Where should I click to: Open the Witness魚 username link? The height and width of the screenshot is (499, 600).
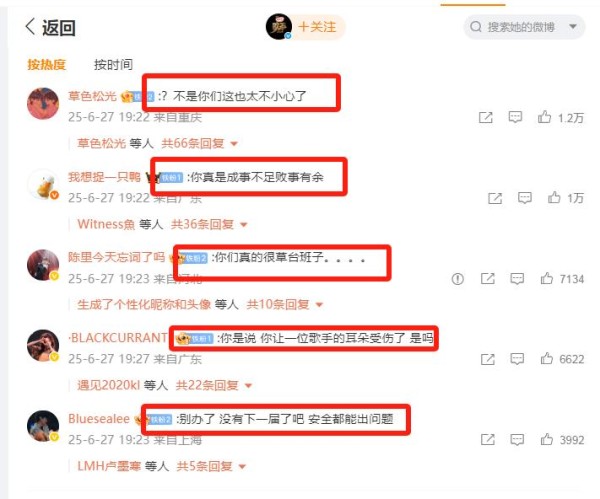pos(106,224)
